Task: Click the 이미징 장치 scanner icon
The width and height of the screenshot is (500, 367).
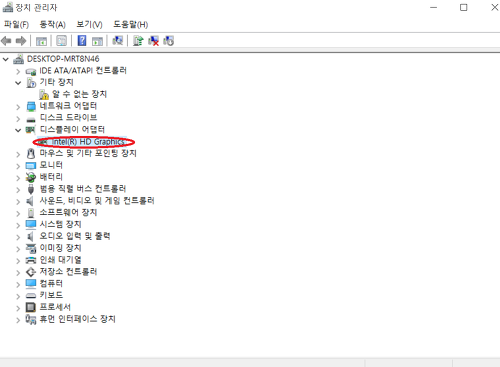Action: [x=31, y=248]
